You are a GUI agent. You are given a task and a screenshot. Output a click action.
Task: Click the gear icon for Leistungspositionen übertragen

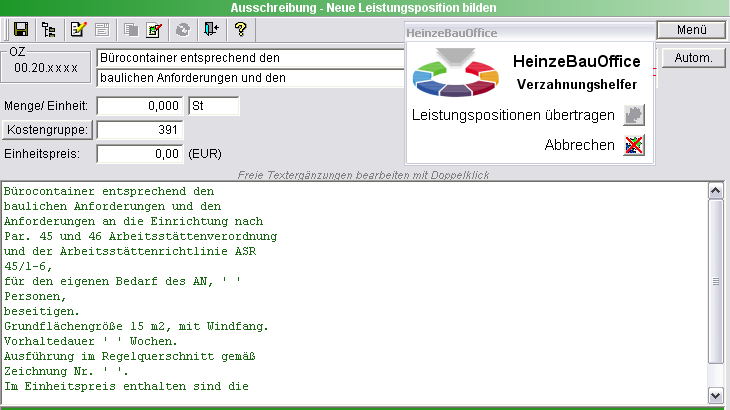pos(634,115)
